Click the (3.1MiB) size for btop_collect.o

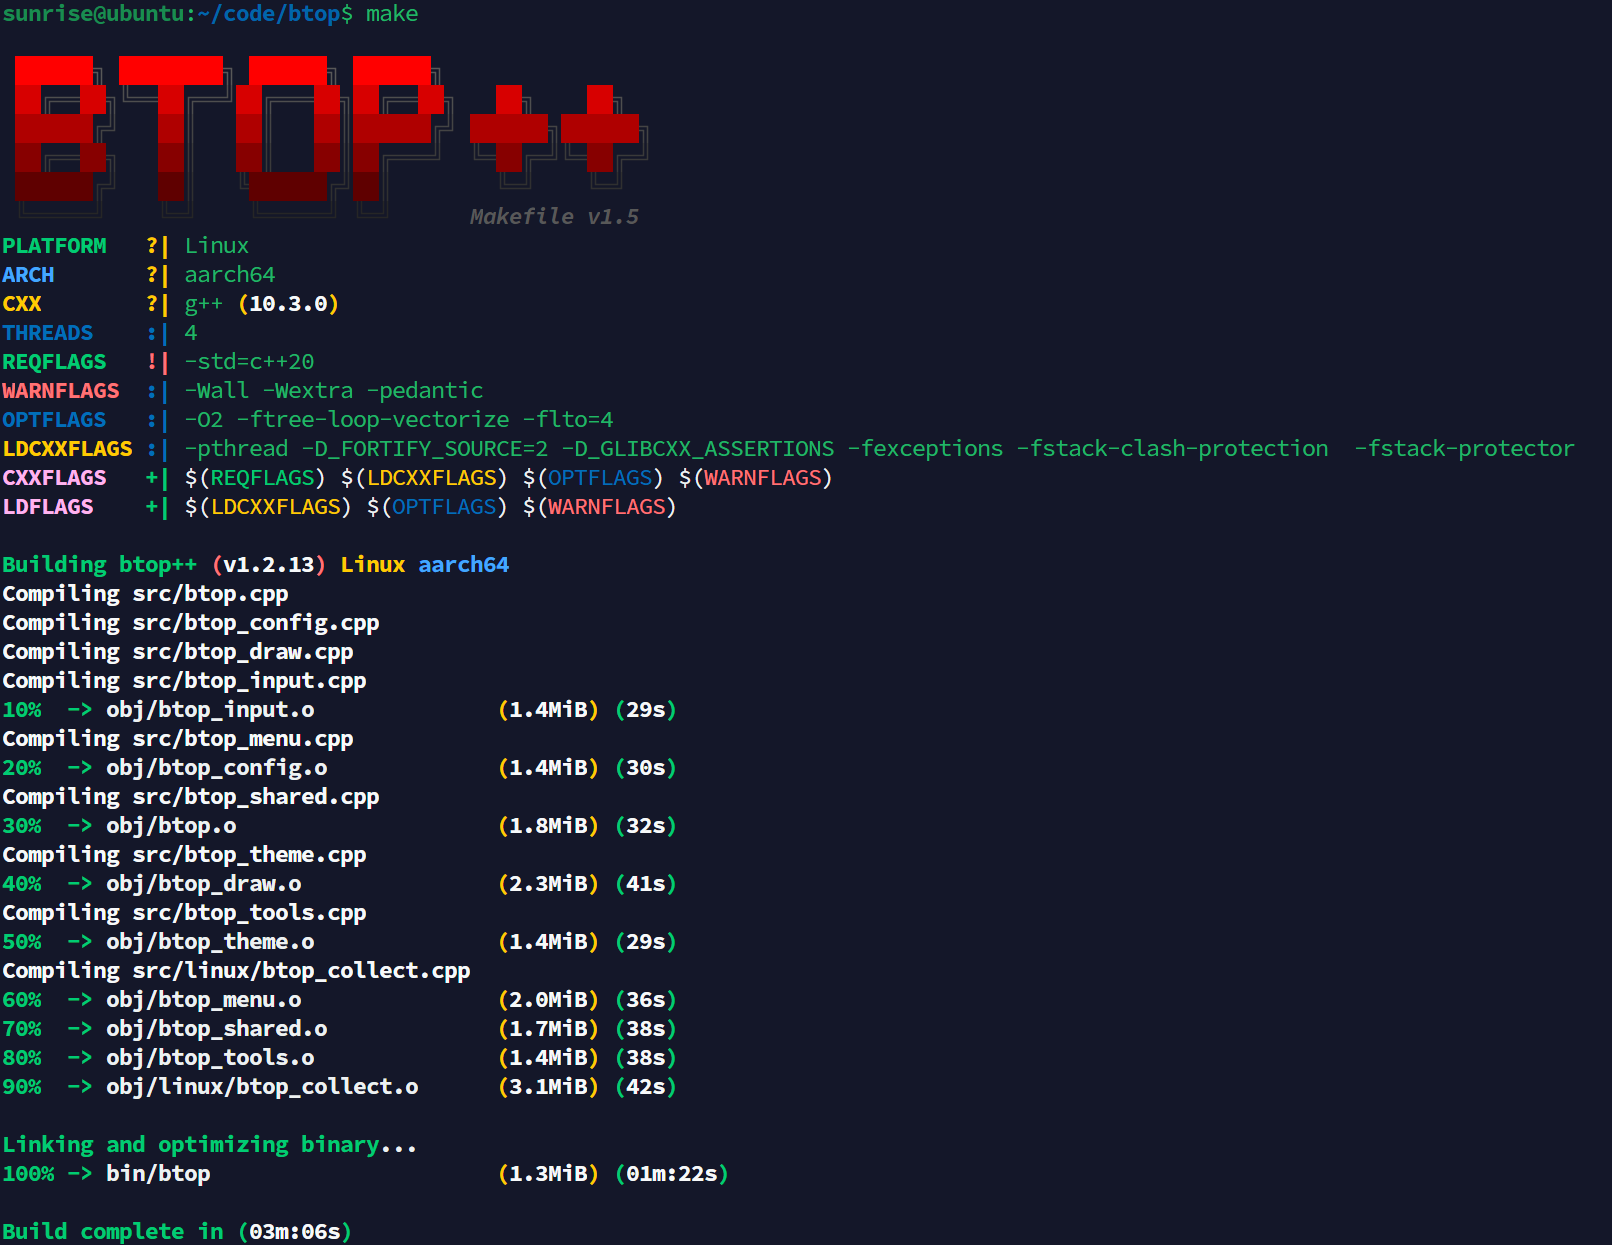pyautogui.click(x=548, y=1087)
